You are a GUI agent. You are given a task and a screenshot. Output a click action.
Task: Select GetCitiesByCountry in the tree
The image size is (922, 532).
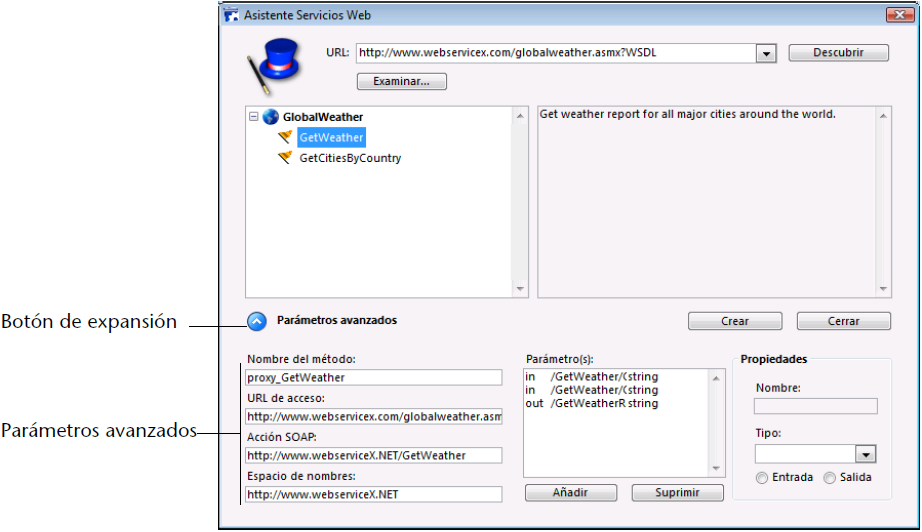click(x=350, y=158)
